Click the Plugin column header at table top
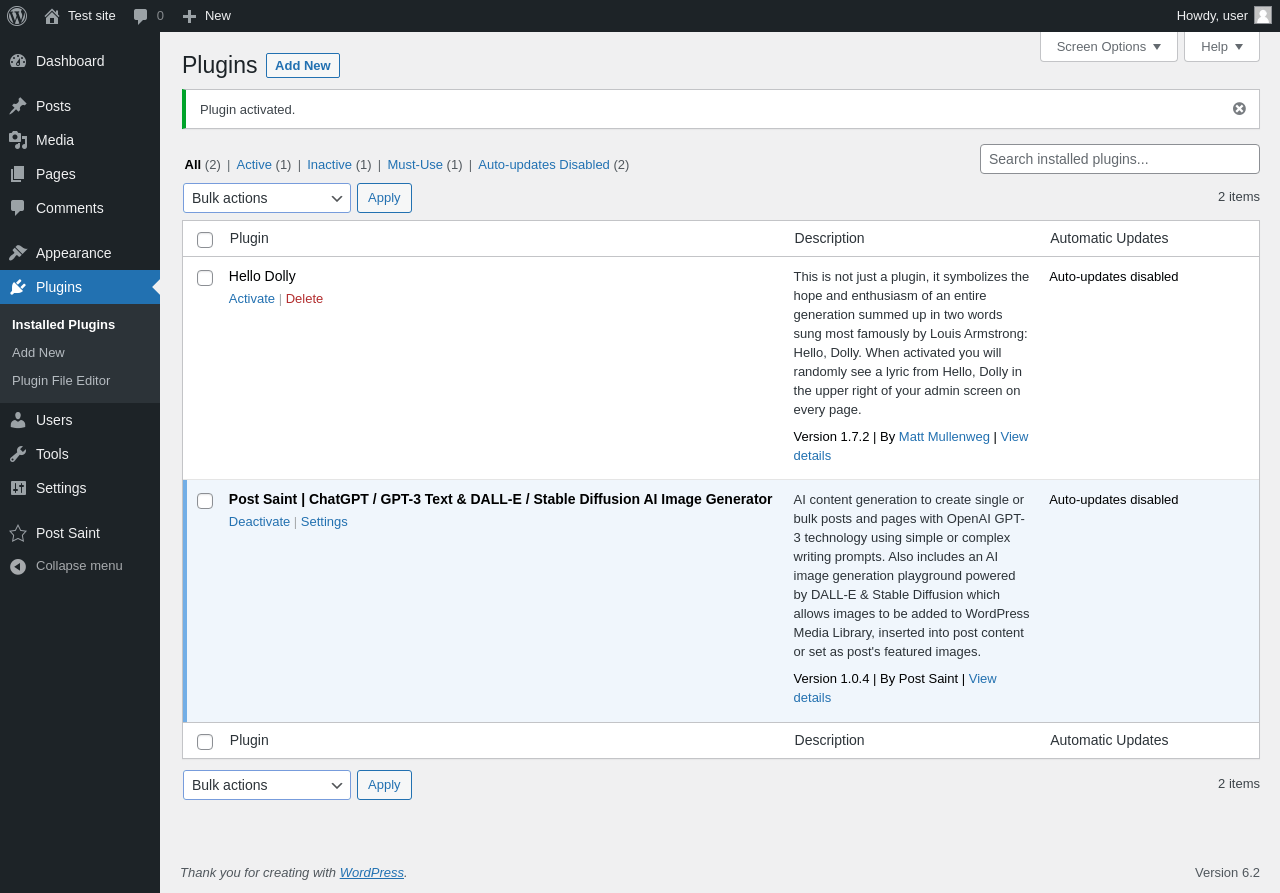 tap(249, 238)
